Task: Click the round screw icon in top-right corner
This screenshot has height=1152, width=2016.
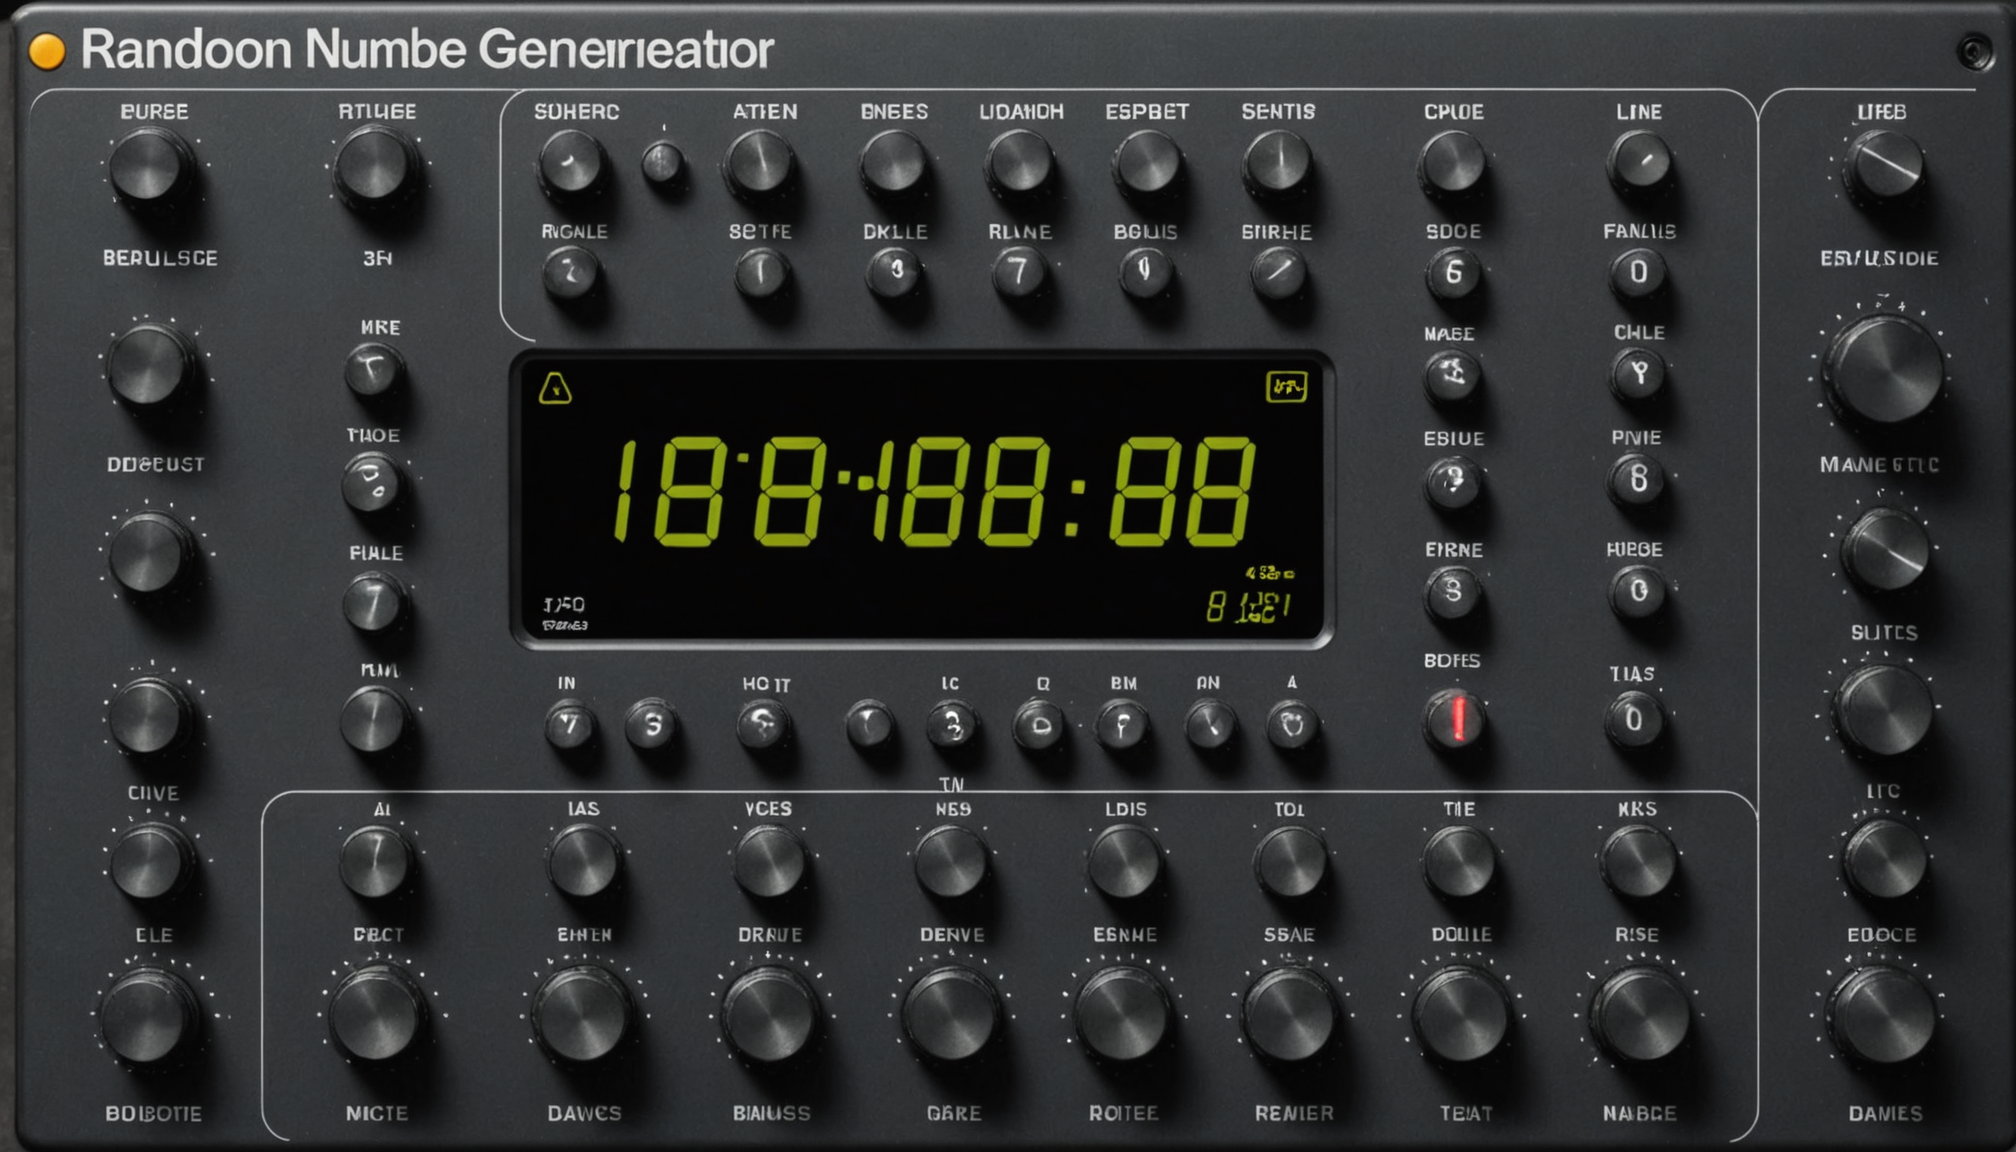Action: pos(1975,52)
